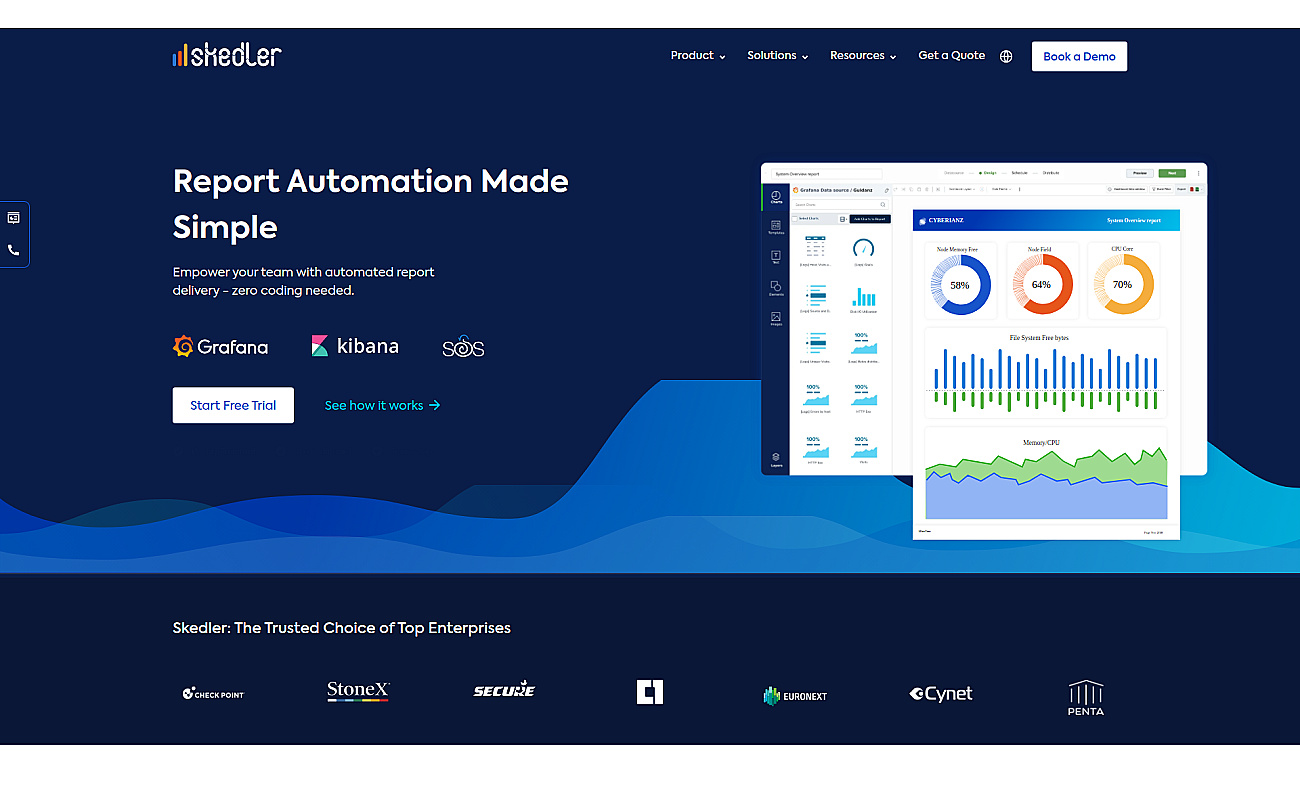Screen dimensions: 1300x788
Task: Open Layers icon in report builder sidebar
Action: pos(776,460)
